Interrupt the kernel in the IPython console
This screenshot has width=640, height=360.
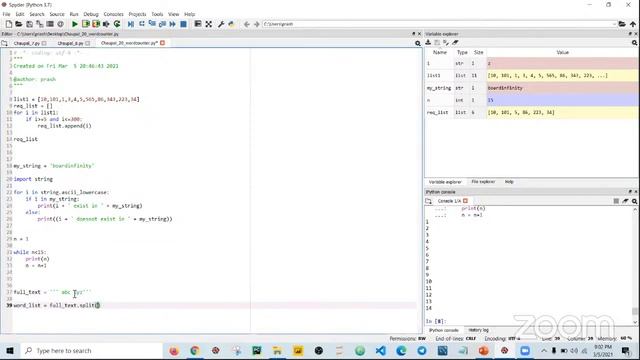616,201
